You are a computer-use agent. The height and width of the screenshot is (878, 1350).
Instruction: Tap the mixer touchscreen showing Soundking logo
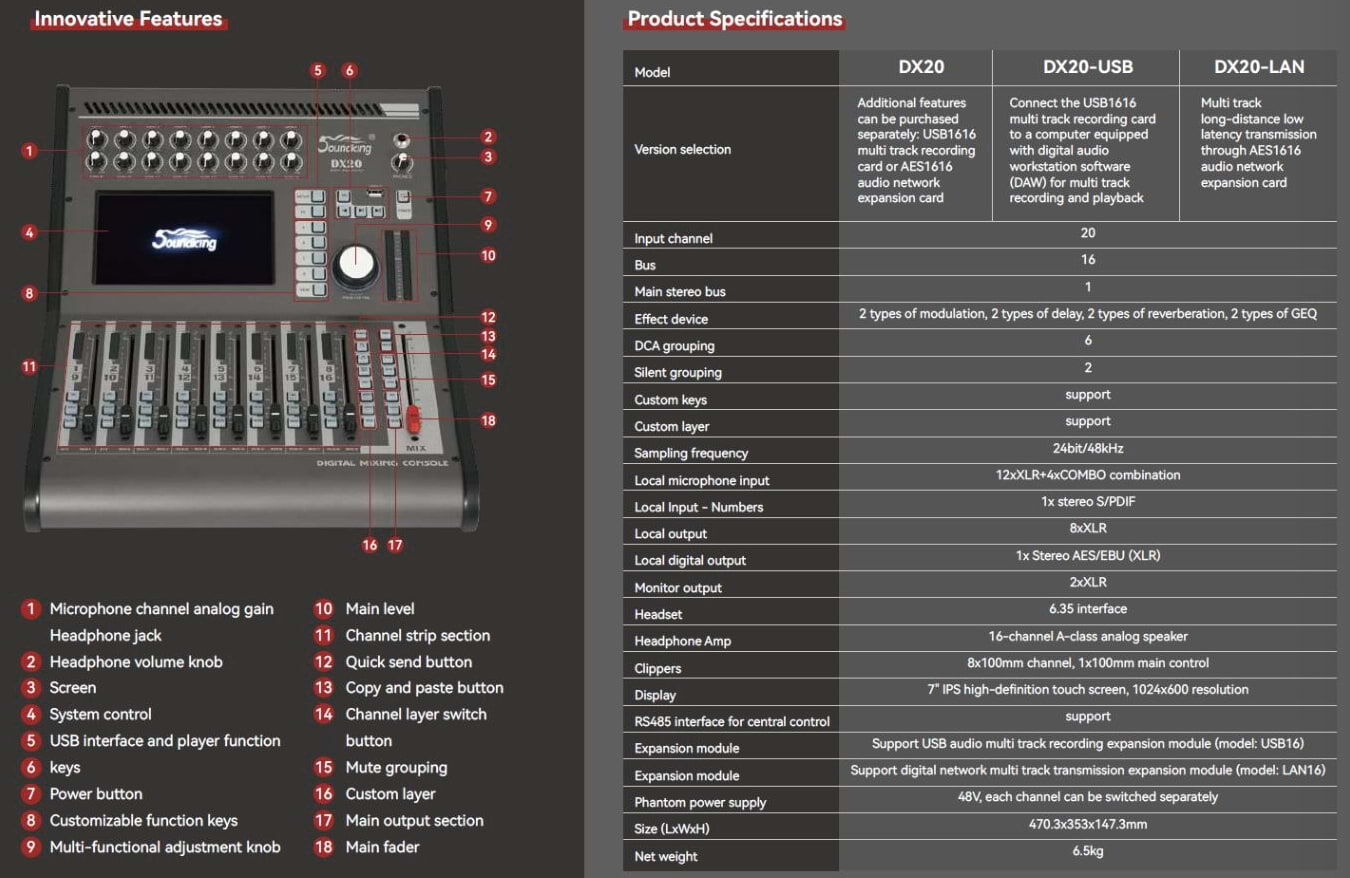[184, 238]
